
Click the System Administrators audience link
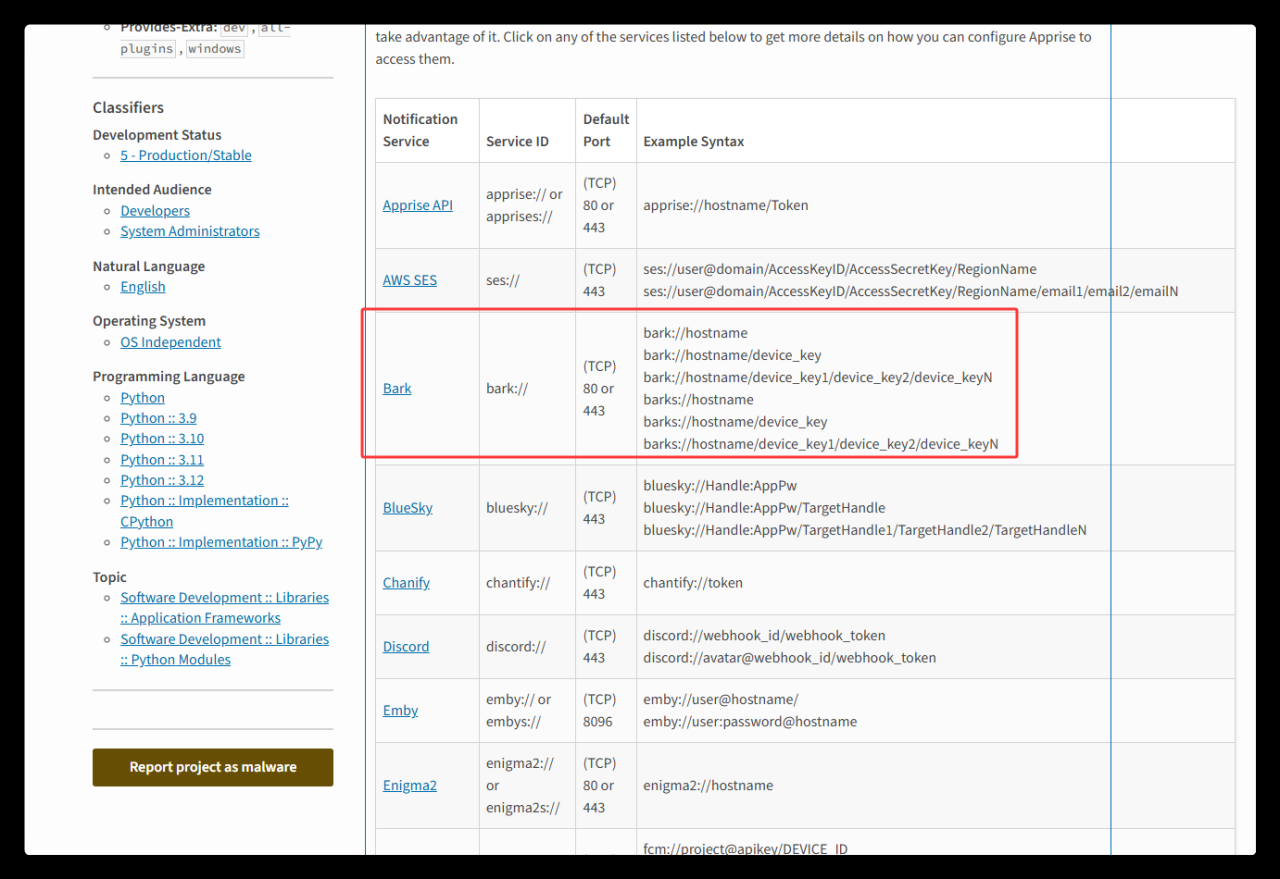pos(190,231)
